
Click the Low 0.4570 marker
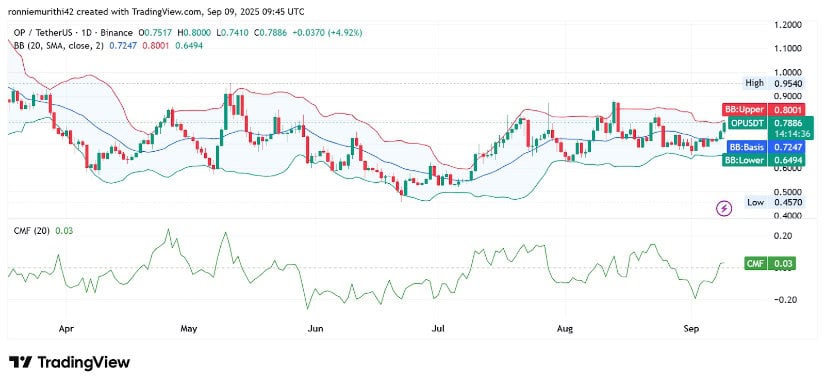coord(770,202)
